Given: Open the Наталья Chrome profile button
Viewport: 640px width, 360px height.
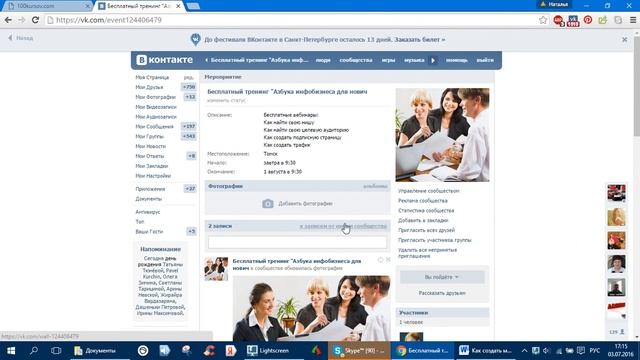Looking at the screenshot, I should point(554,4).
